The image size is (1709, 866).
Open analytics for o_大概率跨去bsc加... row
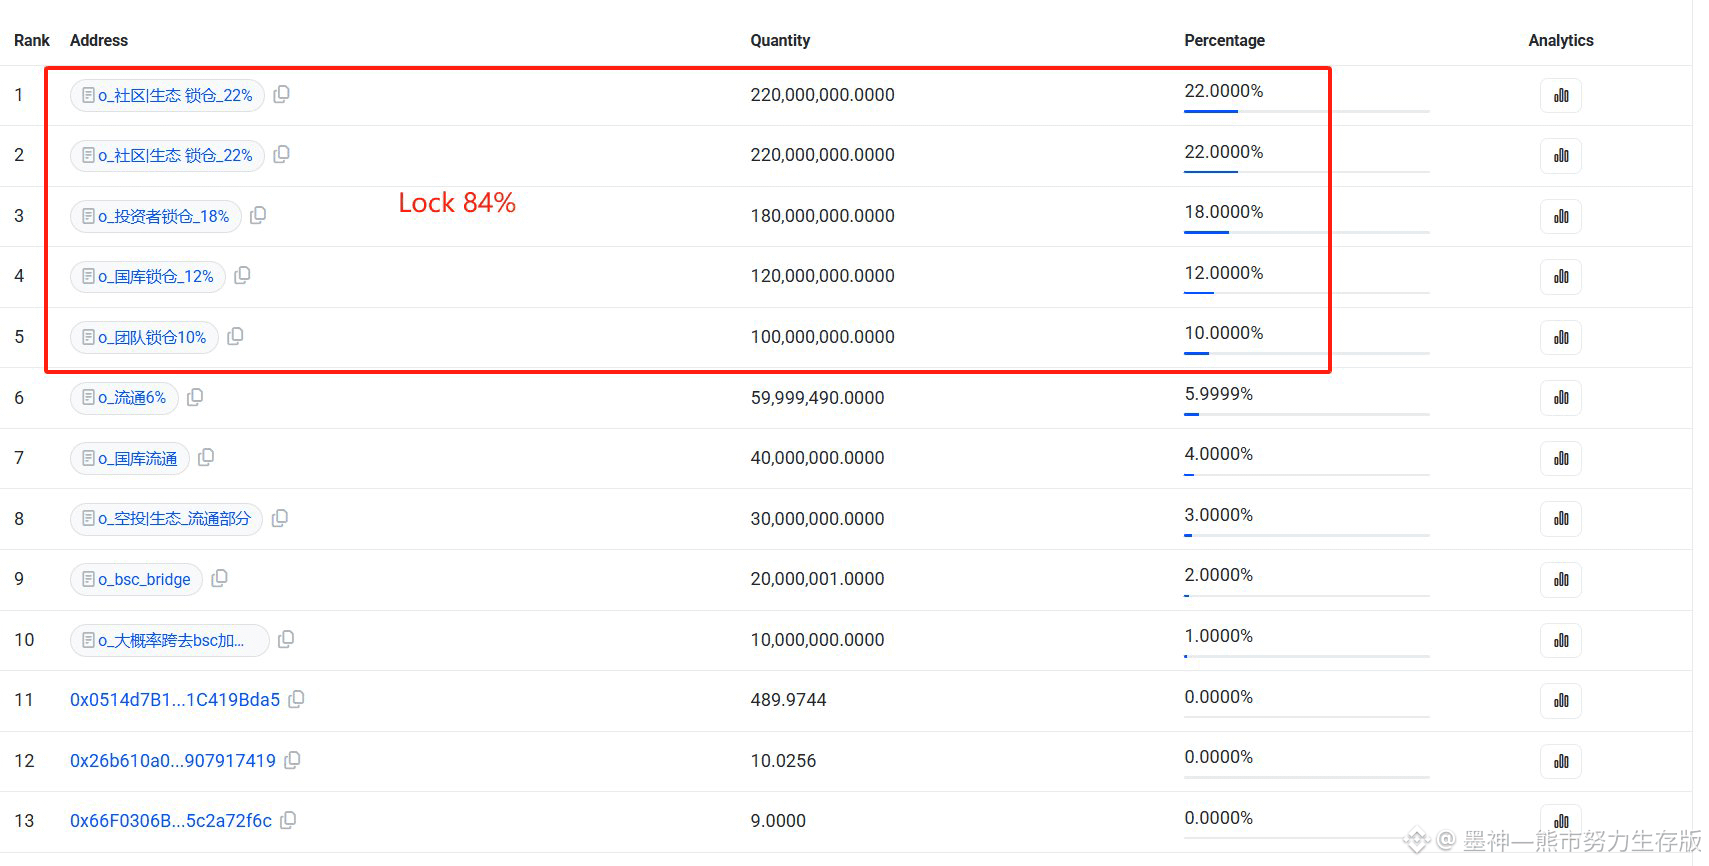coord(1561,640)
